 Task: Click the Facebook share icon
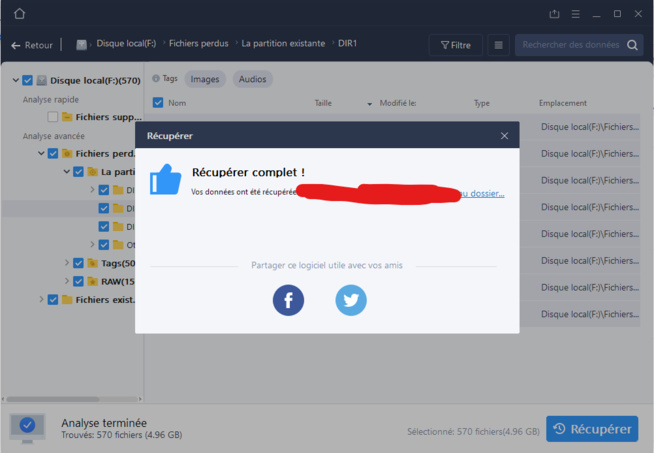(288, 300)
